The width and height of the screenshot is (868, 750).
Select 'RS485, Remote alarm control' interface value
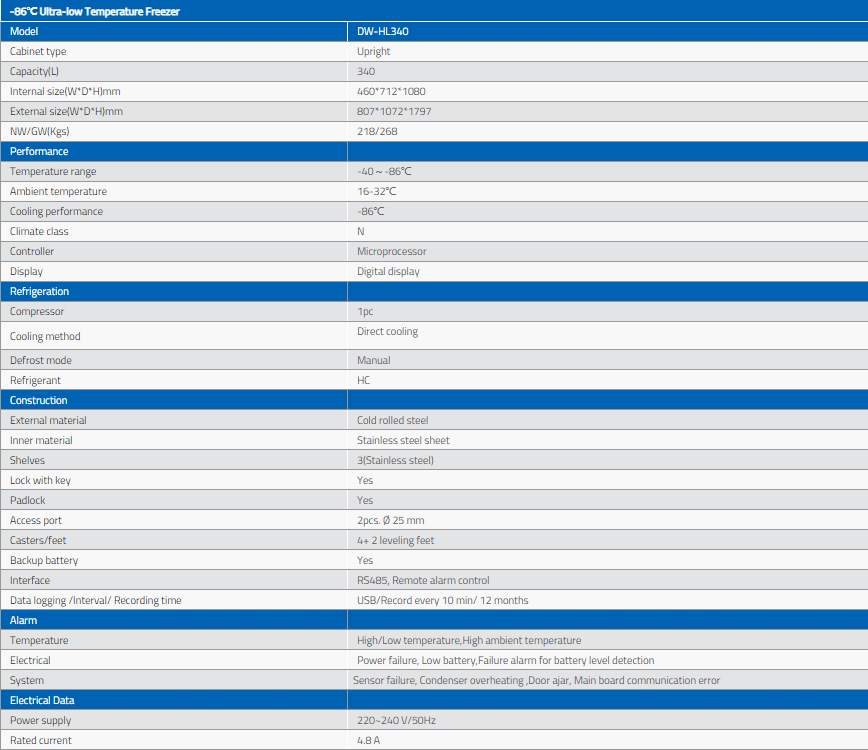[x=423, y=580]
